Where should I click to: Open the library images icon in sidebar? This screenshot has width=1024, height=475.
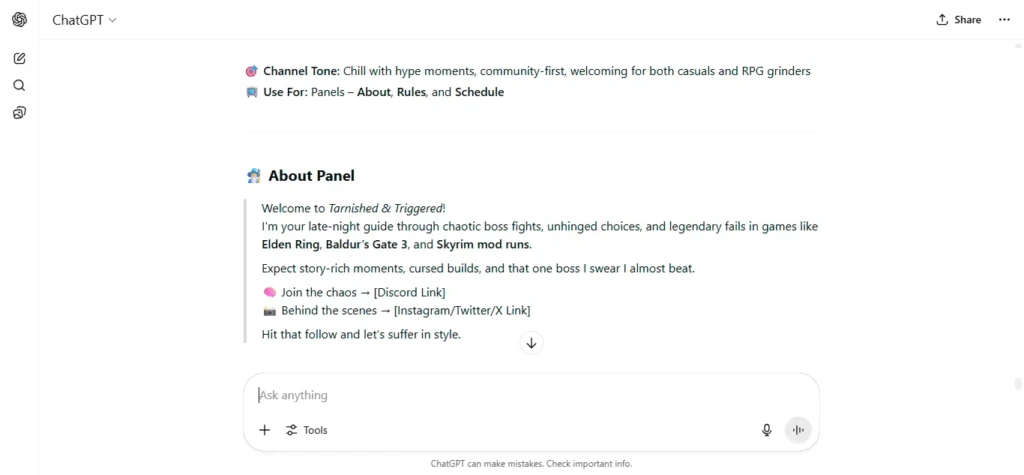coord(20,113)
